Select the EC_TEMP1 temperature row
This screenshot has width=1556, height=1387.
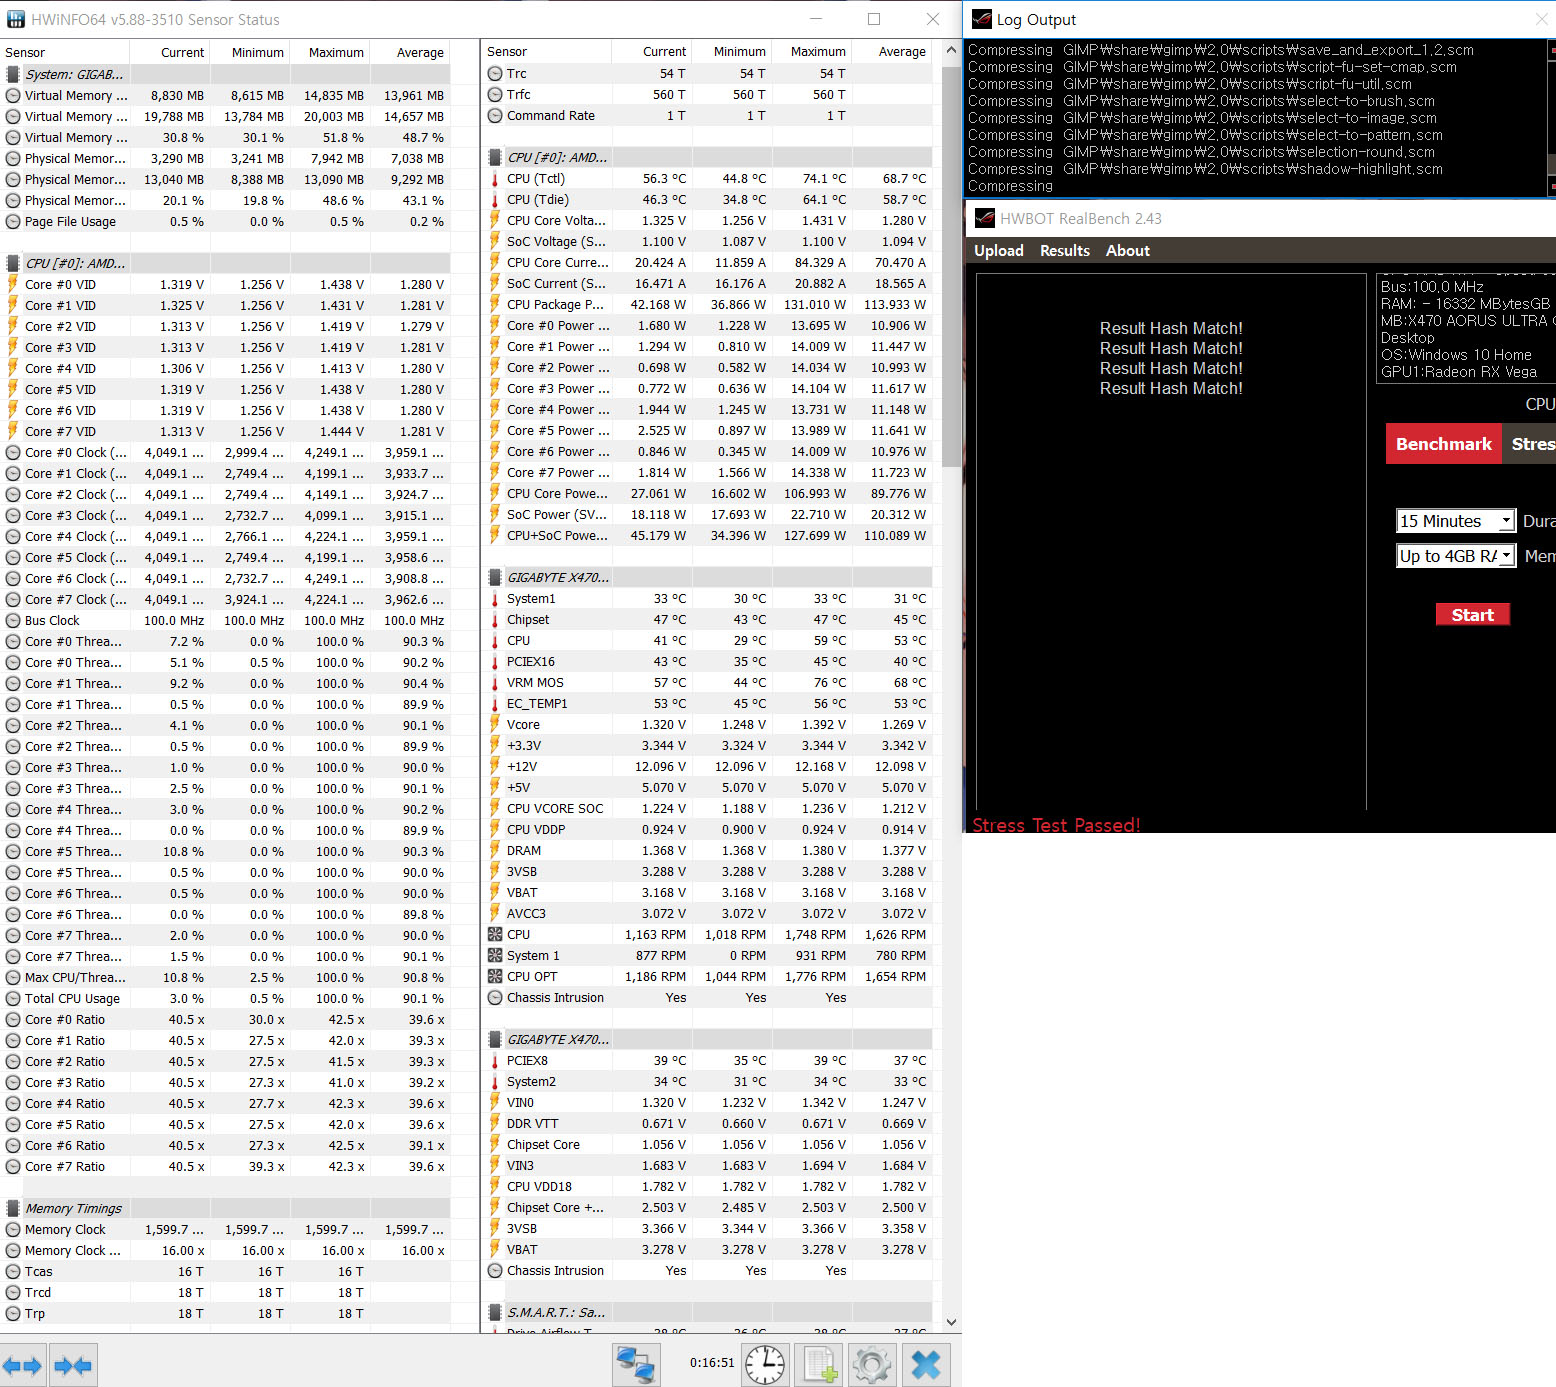(708, 703)
